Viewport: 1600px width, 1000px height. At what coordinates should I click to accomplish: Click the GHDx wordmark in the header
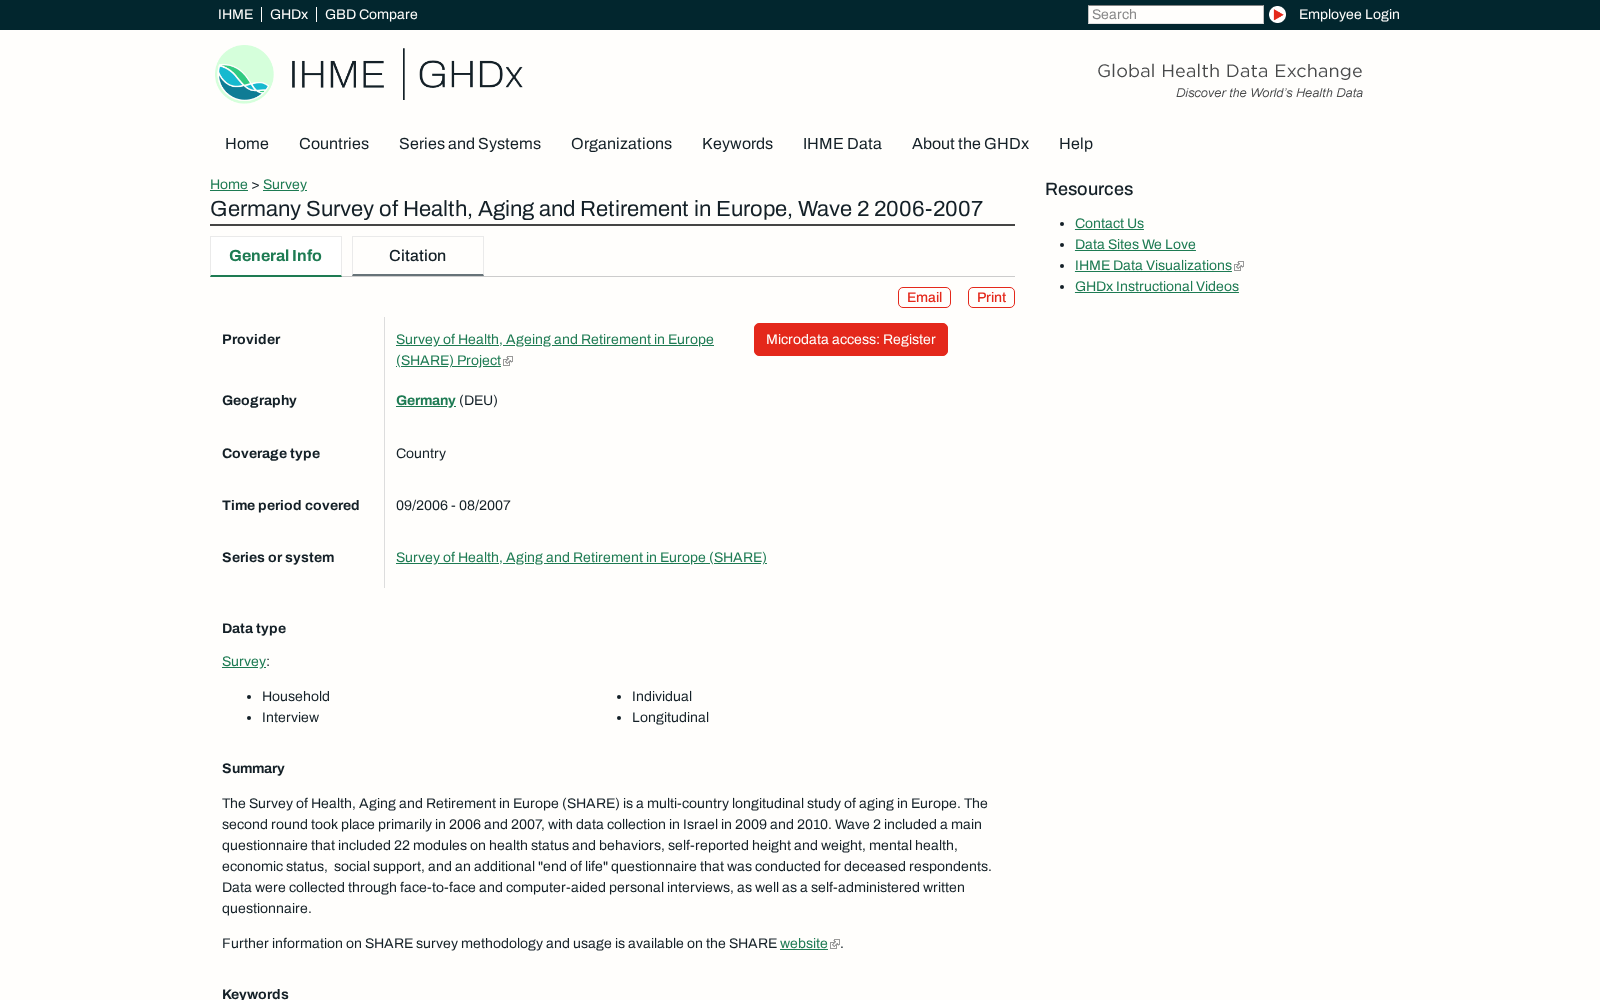[470, 74]
